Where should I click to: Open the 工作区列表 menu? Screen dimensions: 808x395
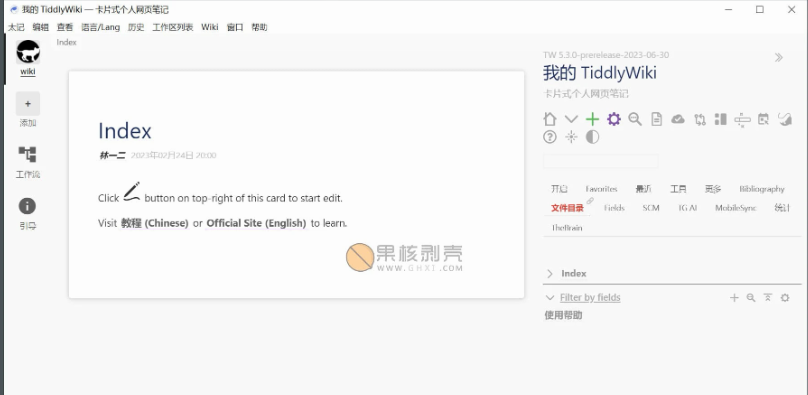coord(173,27)
